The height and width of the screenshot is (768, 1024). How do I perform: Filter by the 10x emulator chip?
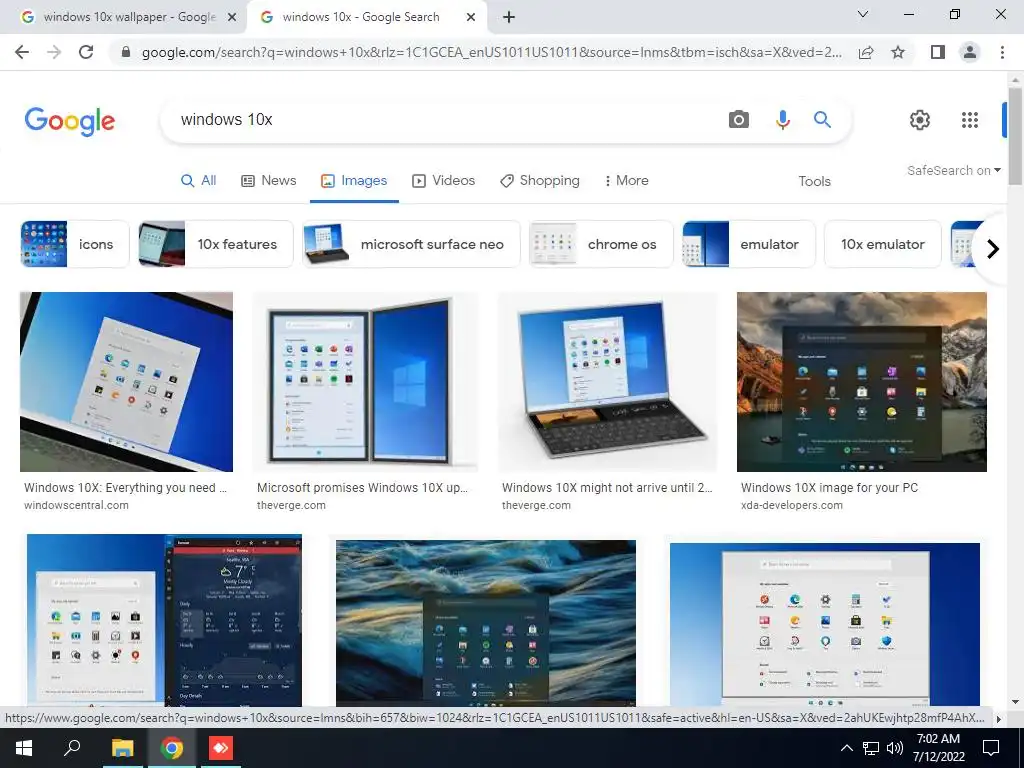tap(882, 244)
